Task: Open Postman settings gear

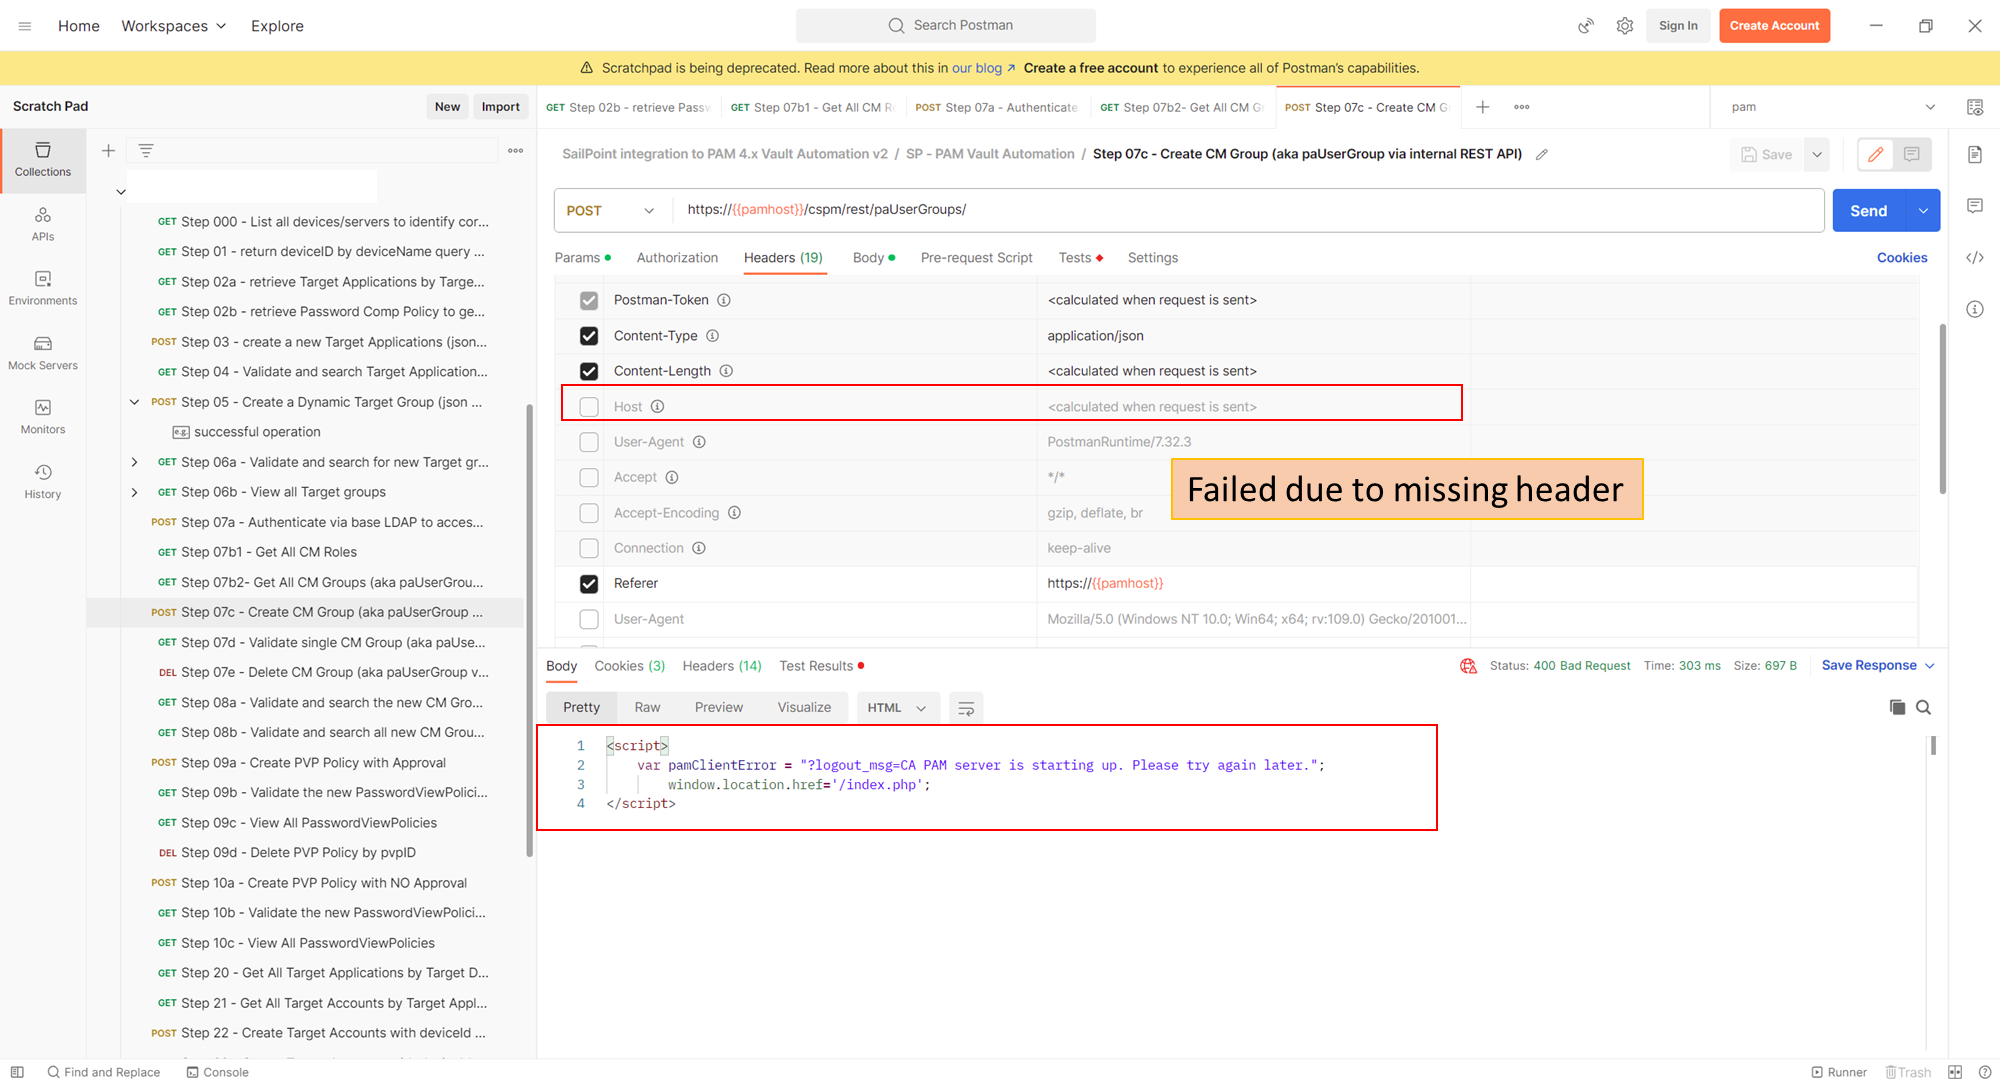Action: coord(1625,26)
